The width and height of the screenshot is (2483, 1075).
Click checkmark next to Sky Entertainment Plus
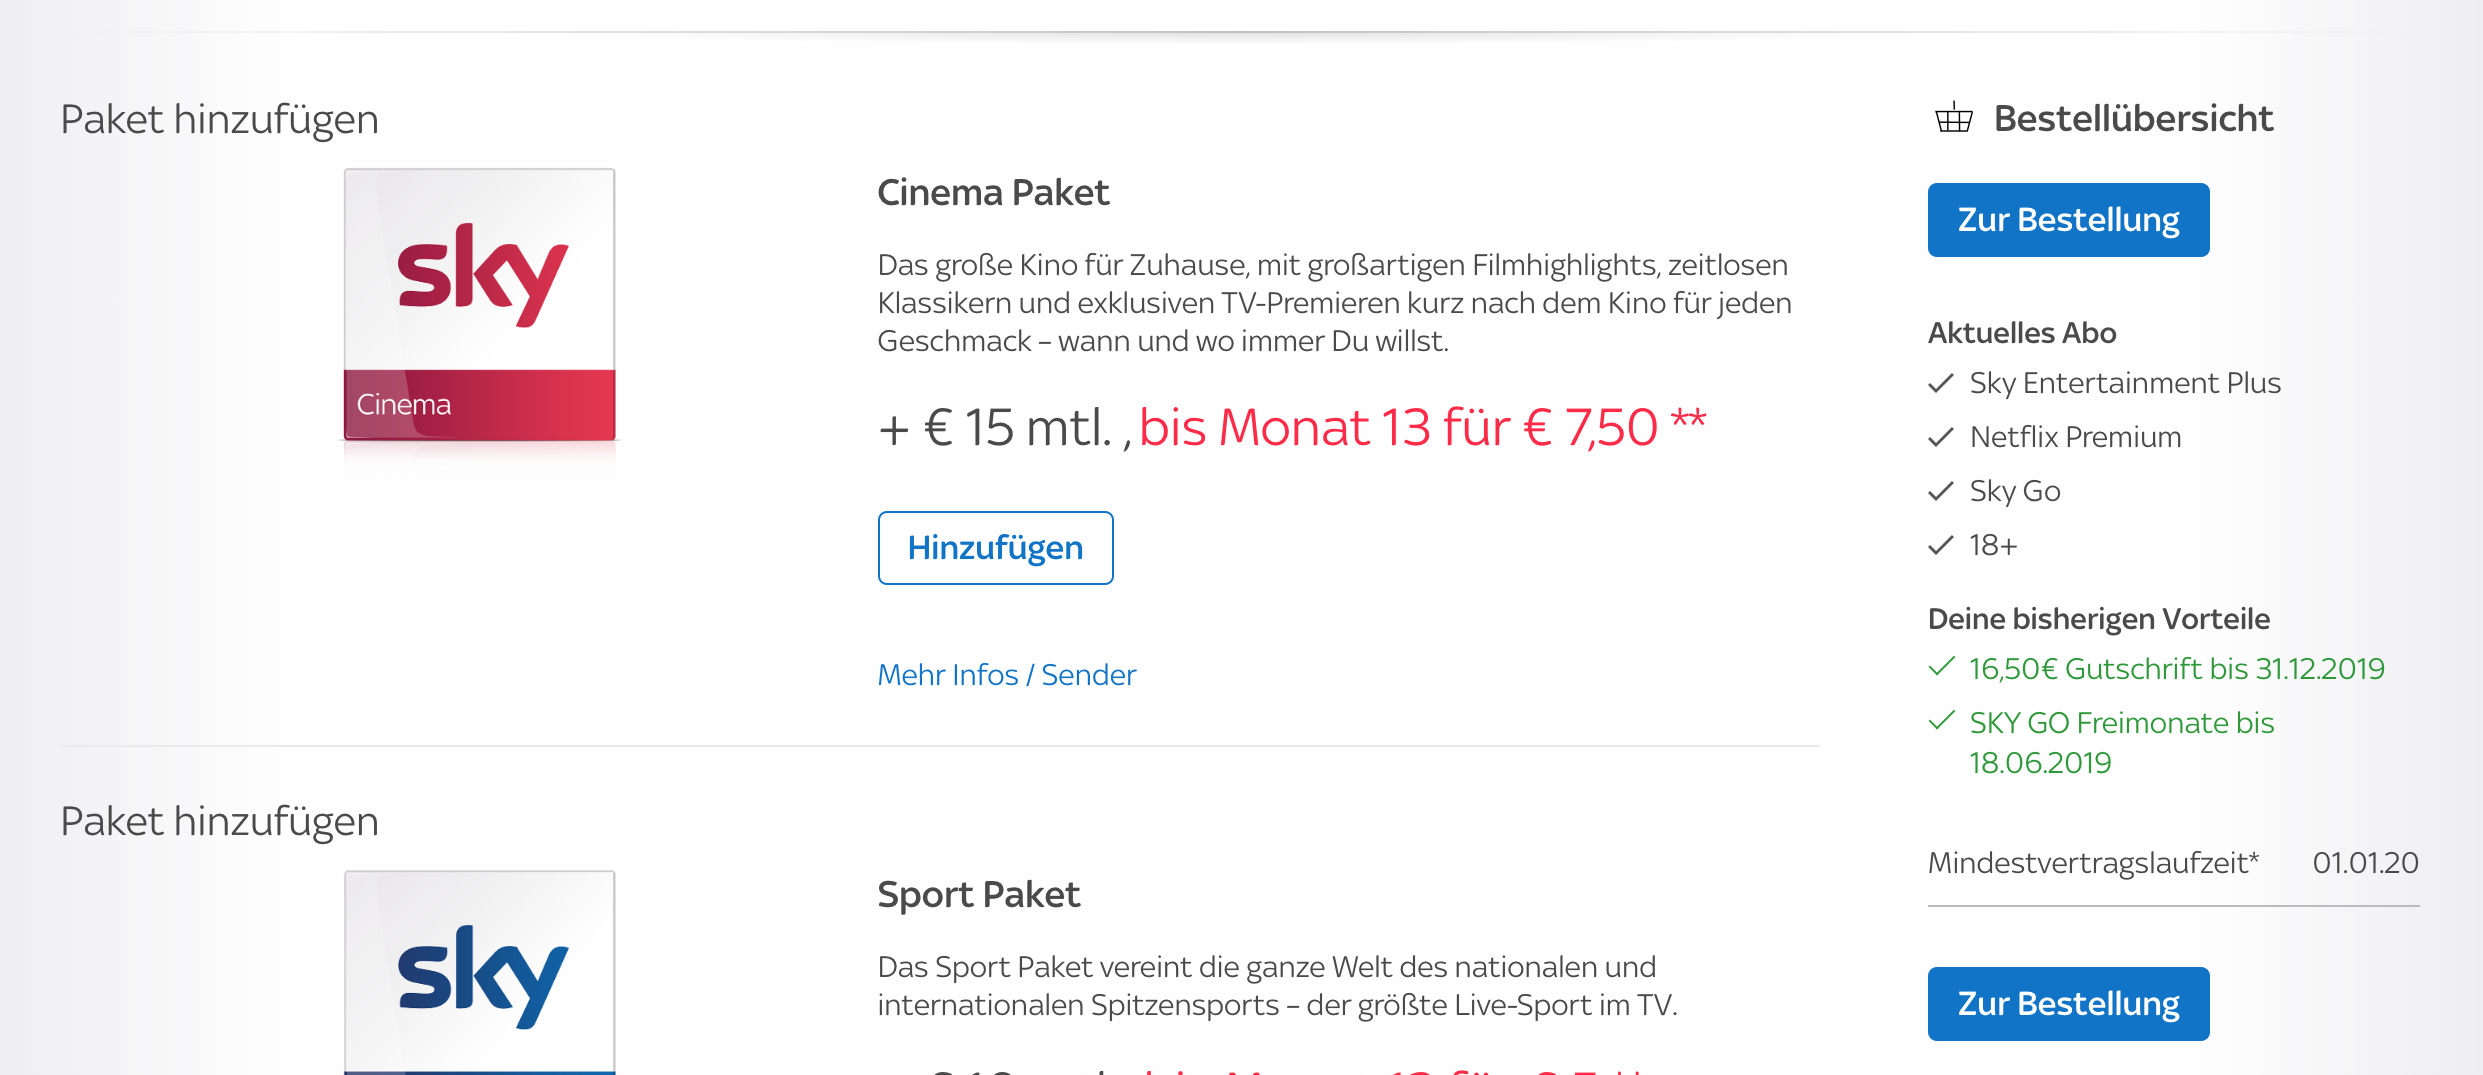point(1940,383)
